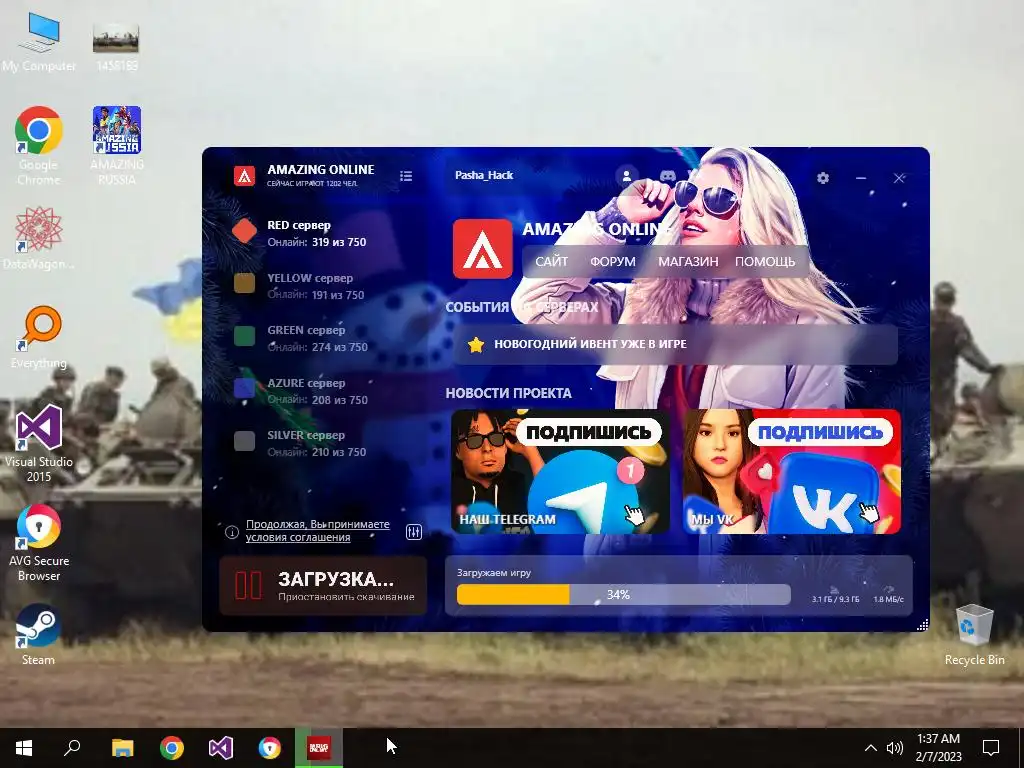Open the server list menu icon
Screen dimensions: 1024x768
click(406, 176)
